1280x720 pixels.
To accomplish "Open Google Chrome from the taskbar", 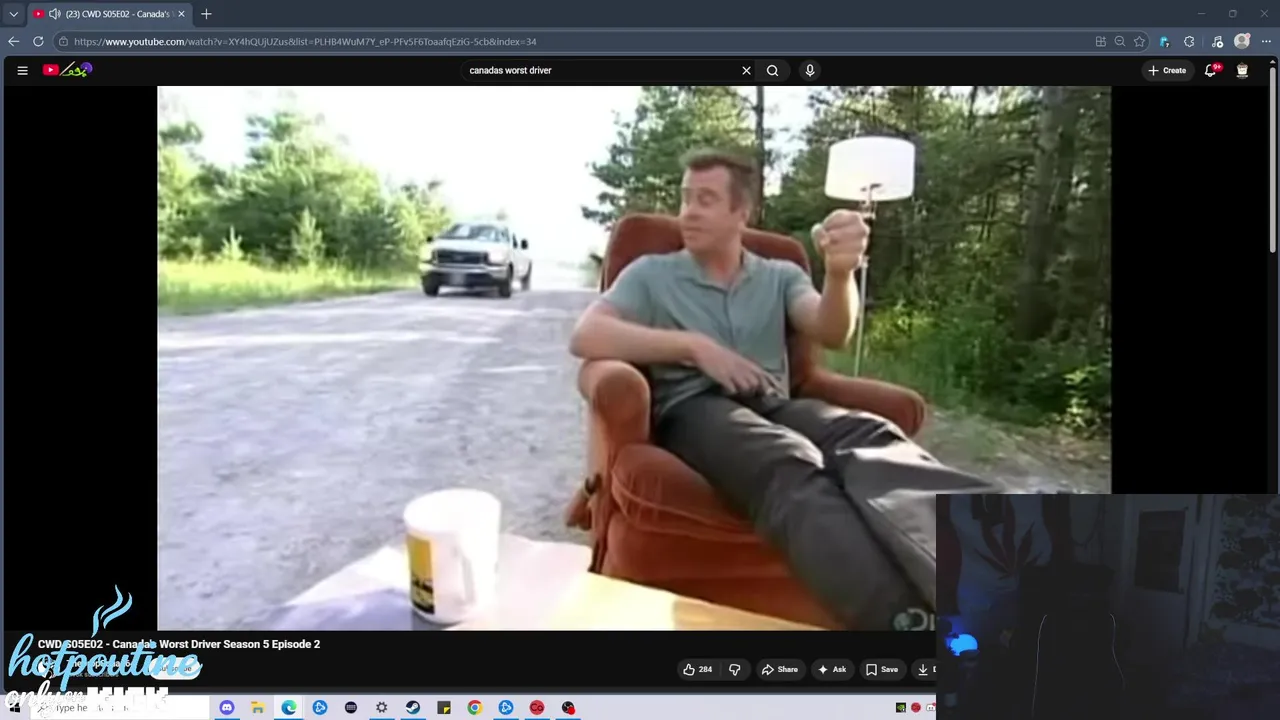I will click(475, 708).
